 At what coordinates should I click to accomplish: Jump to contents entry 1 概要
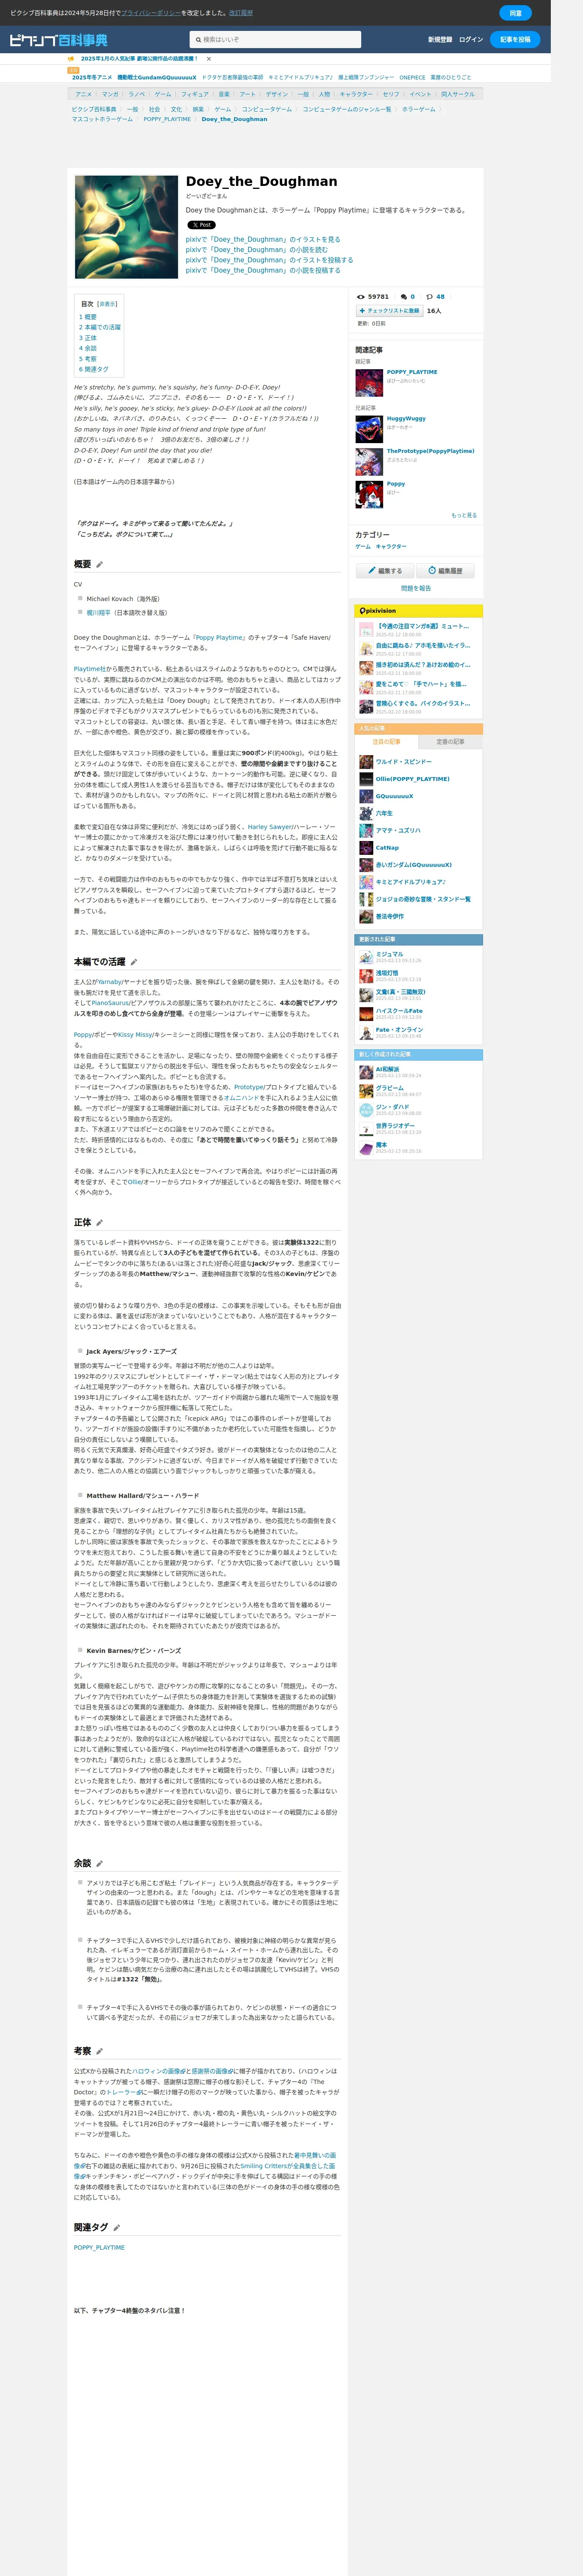pyautogui.click(x=88, y=317)
